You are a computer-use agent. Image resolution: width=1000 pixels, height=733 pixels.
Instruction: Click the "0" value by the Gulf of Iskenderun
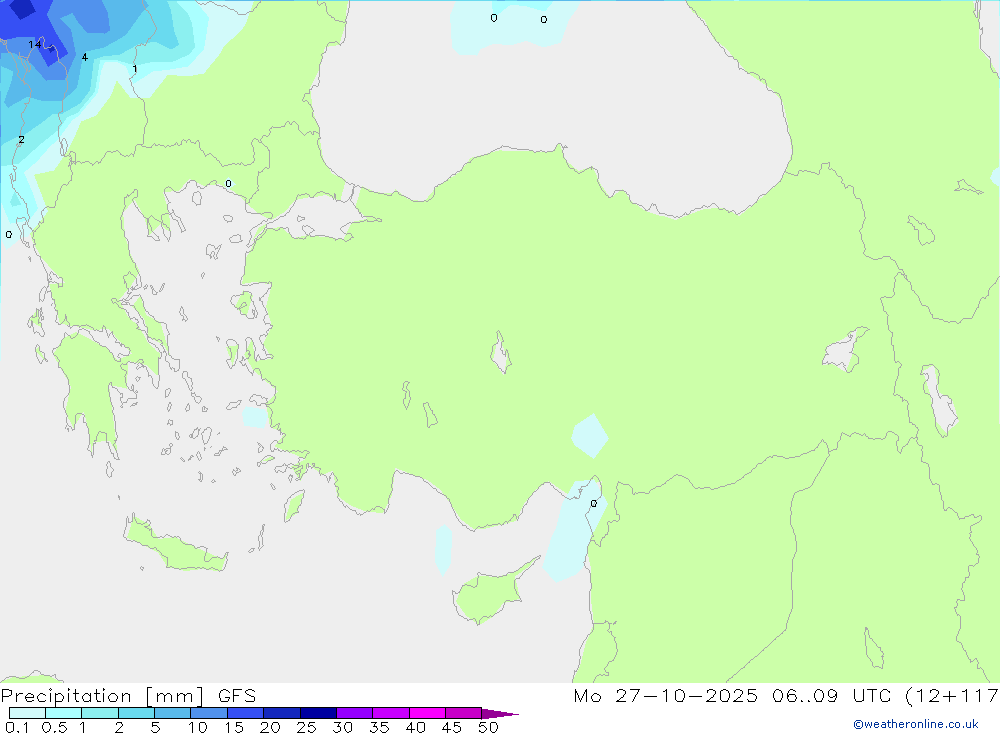(594, 504)
